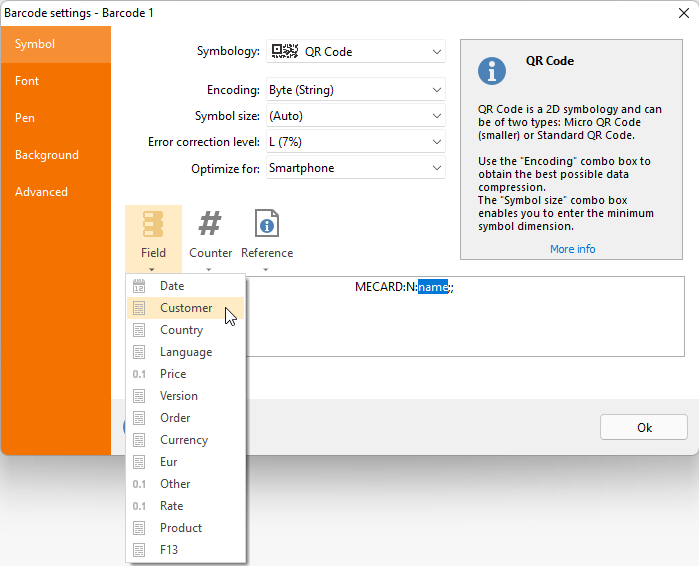Expand the Optimize for Smartphone dropdown
This screenshot has height=566, width=699.
point(356,168)
